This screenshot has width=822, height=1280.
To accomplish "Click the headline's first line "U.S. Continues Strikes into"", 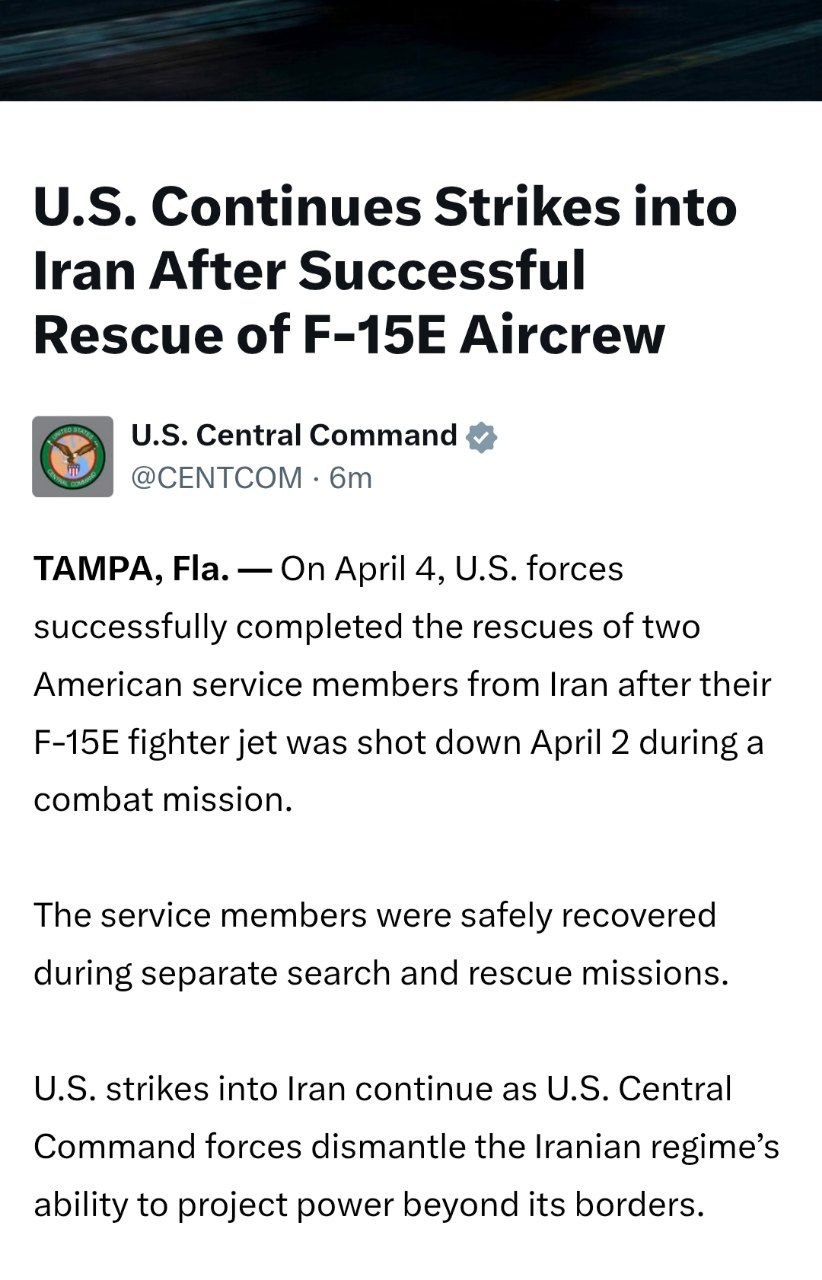I will [x=385, y=208].
